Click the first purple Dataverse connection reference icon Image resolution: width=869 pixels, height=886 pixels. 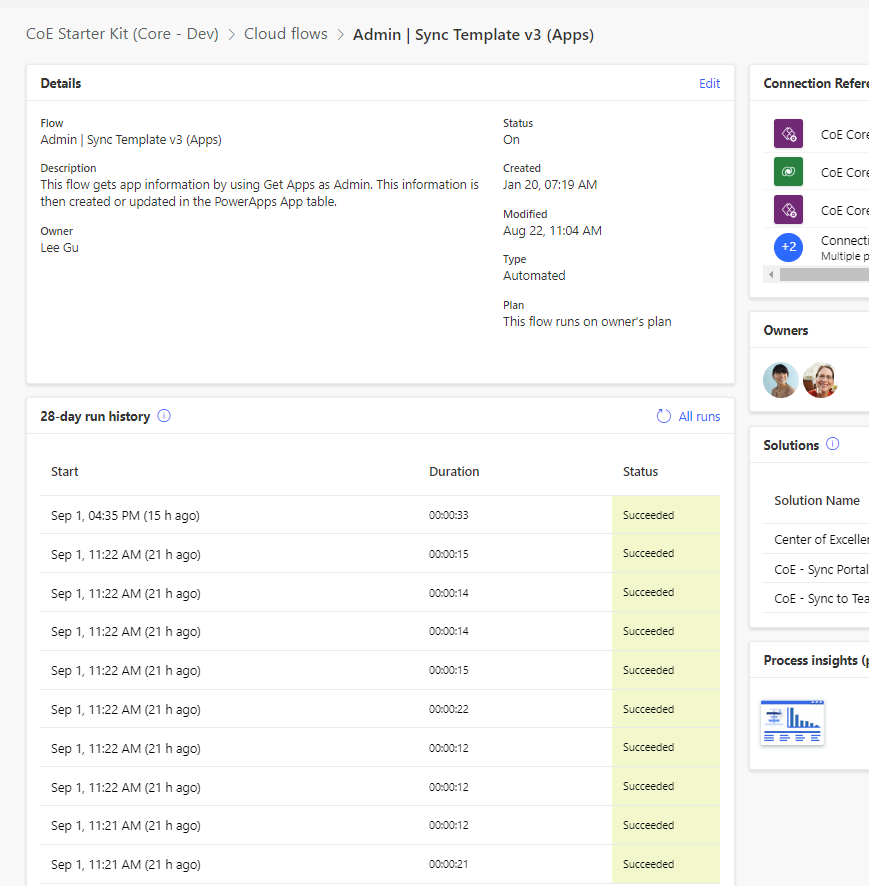[788, 133]
